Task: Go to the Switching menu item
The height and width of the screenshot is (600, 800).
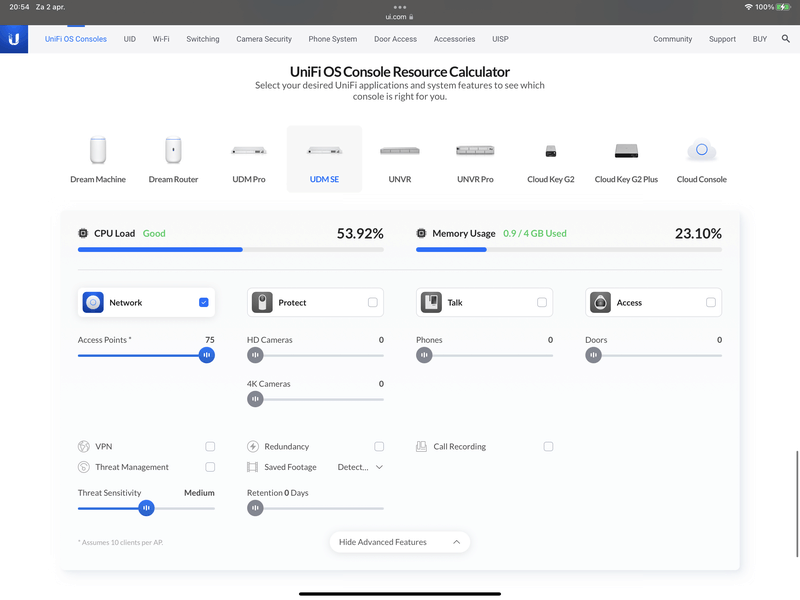Action: (x=203, y=39)
